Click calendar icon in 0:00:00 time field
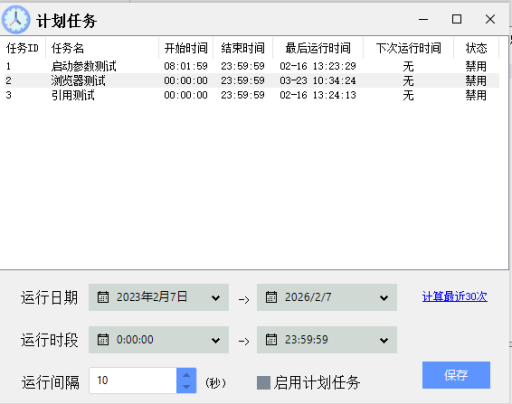The width and height of the screenshot is (512, 404). coord(103,340)
